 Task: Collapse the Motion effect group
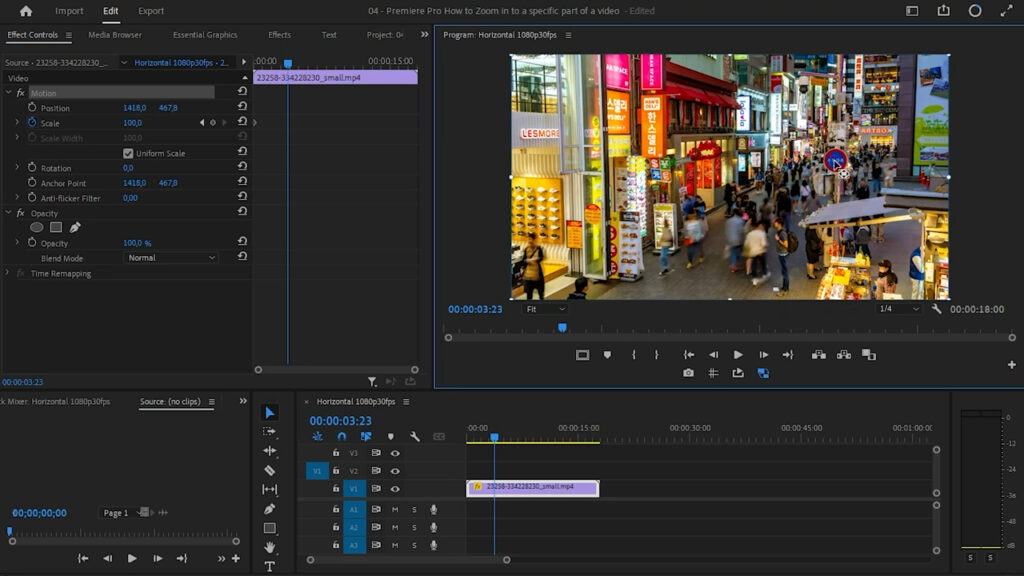click(x=8, y=93)
